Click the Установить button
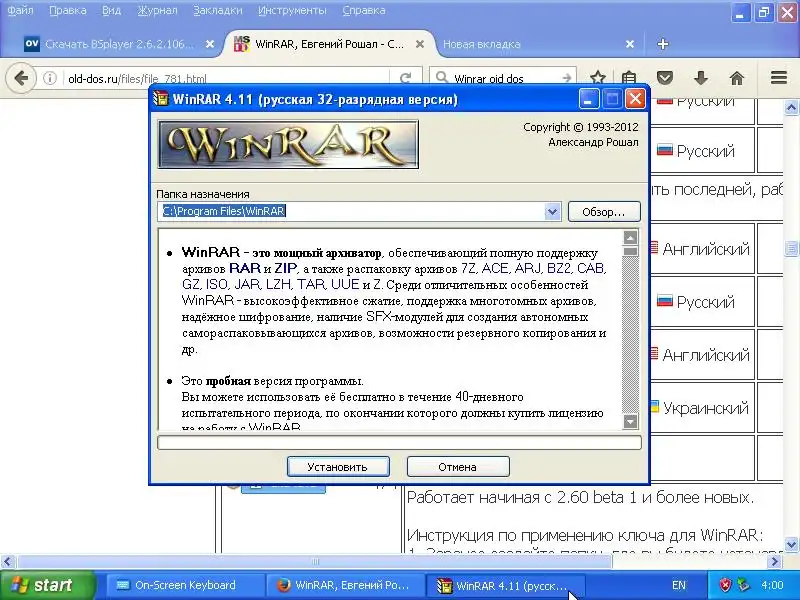The height and width of the screenshot is (600, 800). click(x=338, y=467)
